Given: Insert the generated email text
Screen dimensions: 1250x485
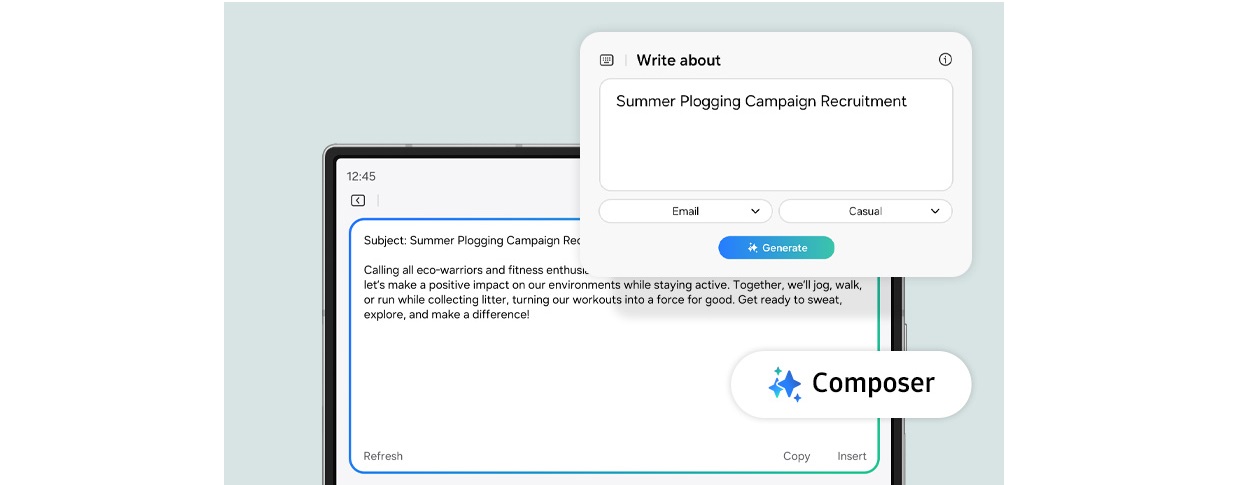Looking at the screenshot, I should point(852,456).
